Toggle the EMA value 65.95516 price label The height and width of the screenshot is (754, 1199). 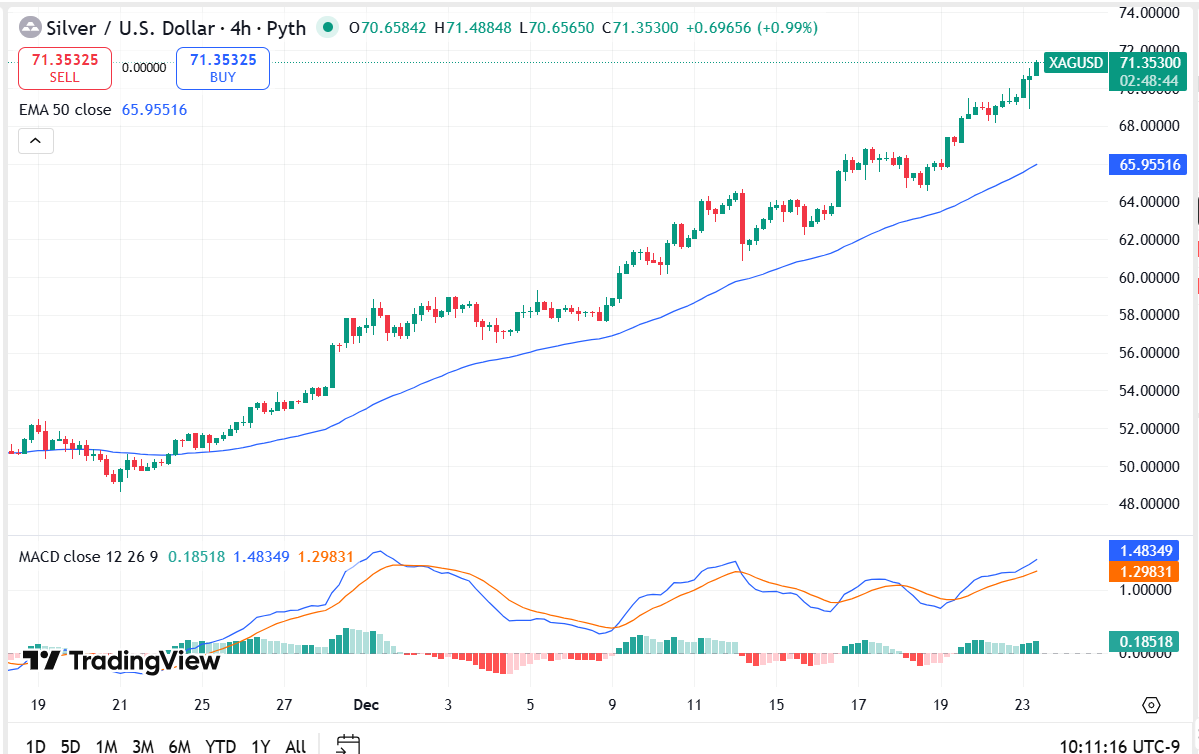[x=1147, y=165]
